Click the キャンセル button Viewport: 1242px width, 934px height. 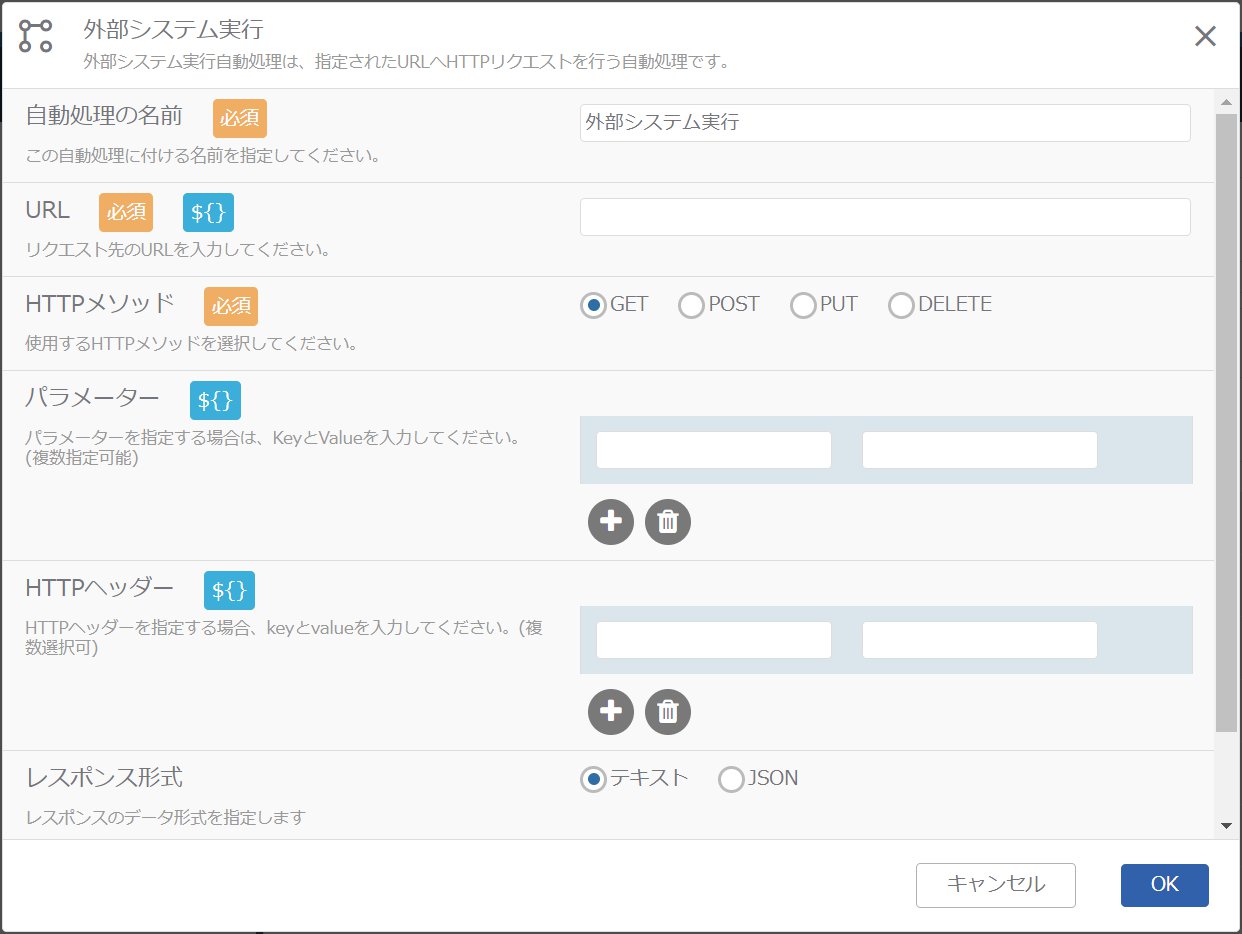996,885
